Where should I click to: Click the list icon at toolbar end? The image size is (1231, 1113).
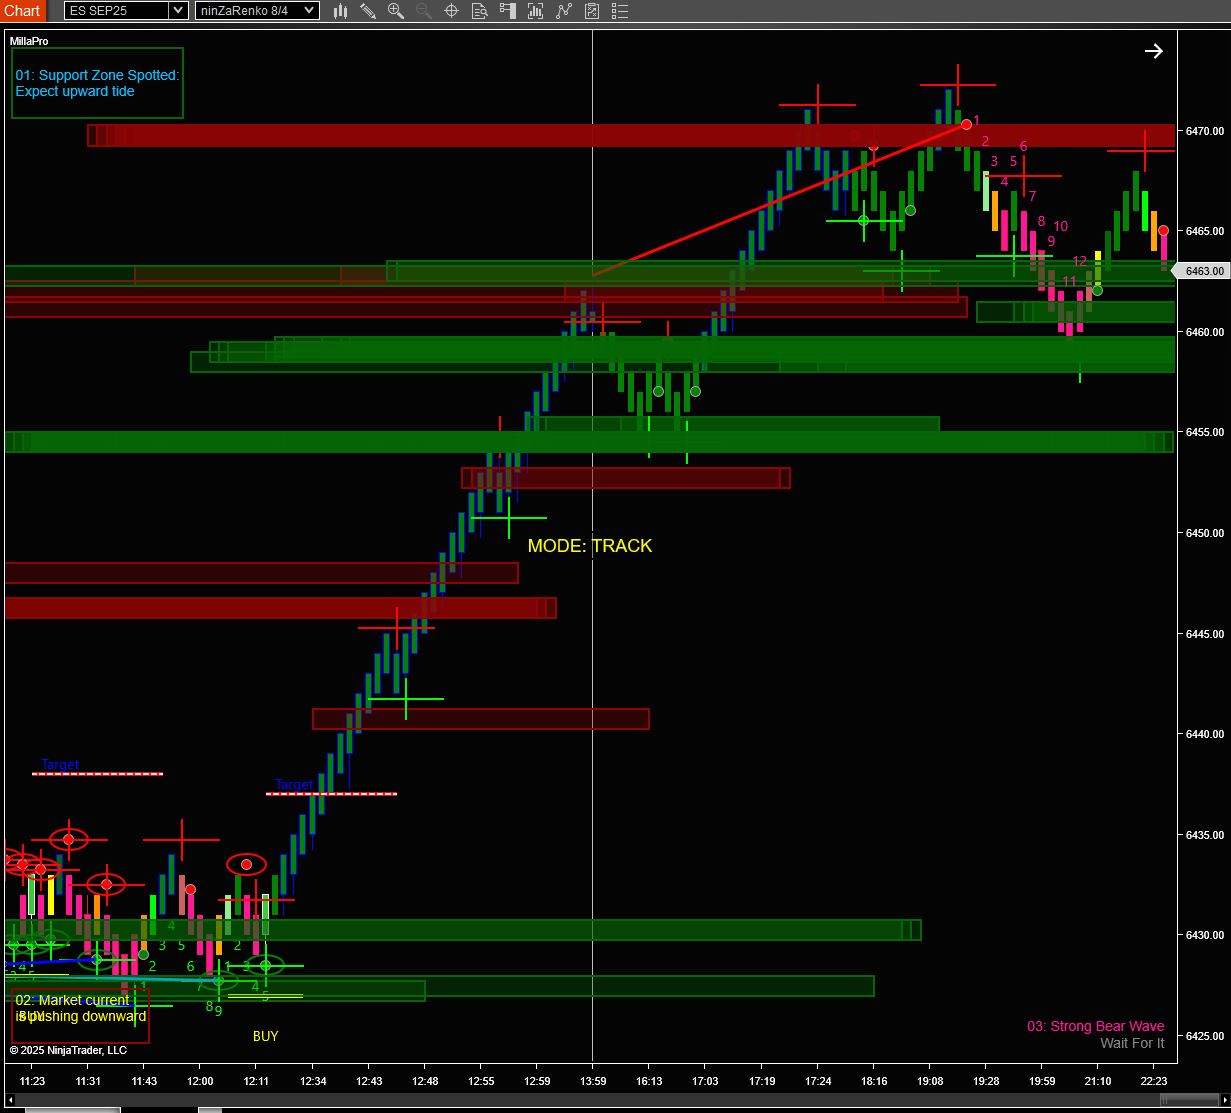pyautogui.click(x=620, y=11)
